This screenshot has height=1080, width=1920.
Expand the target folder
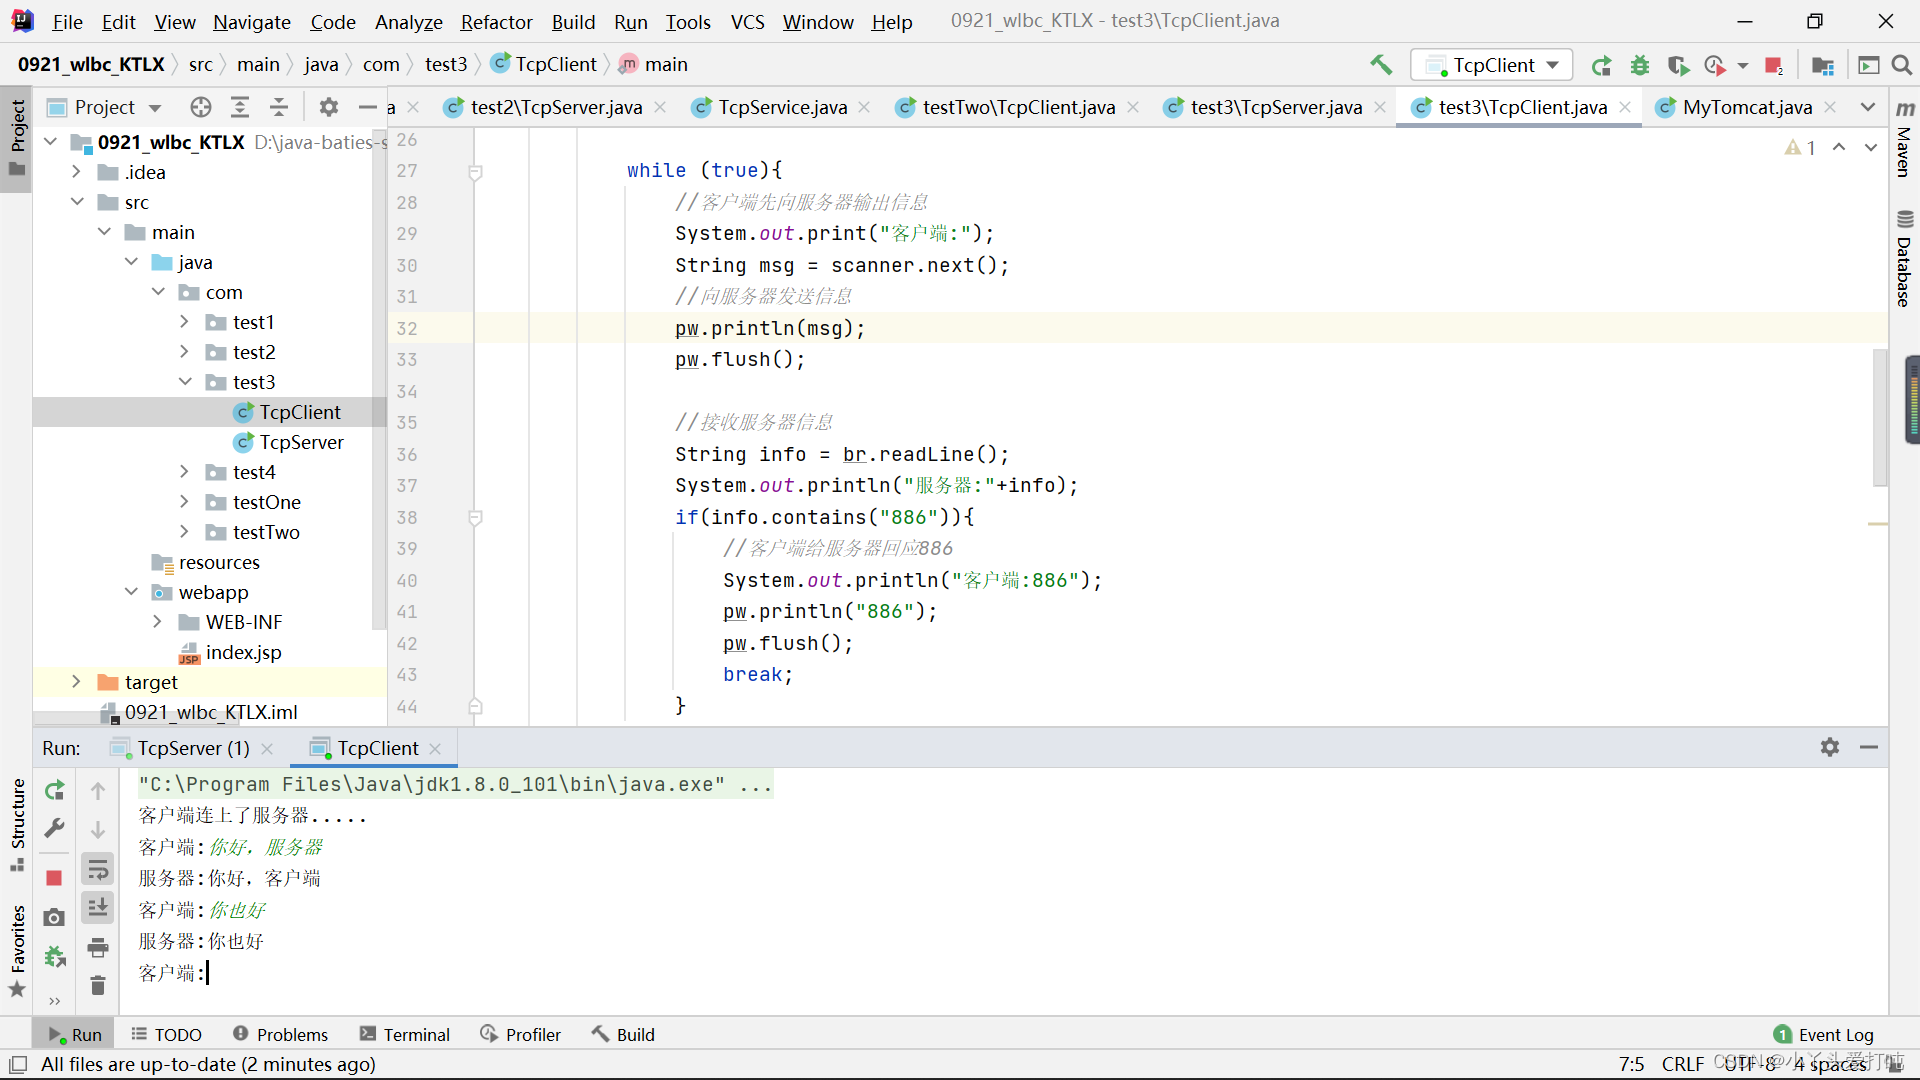(77, 682)
